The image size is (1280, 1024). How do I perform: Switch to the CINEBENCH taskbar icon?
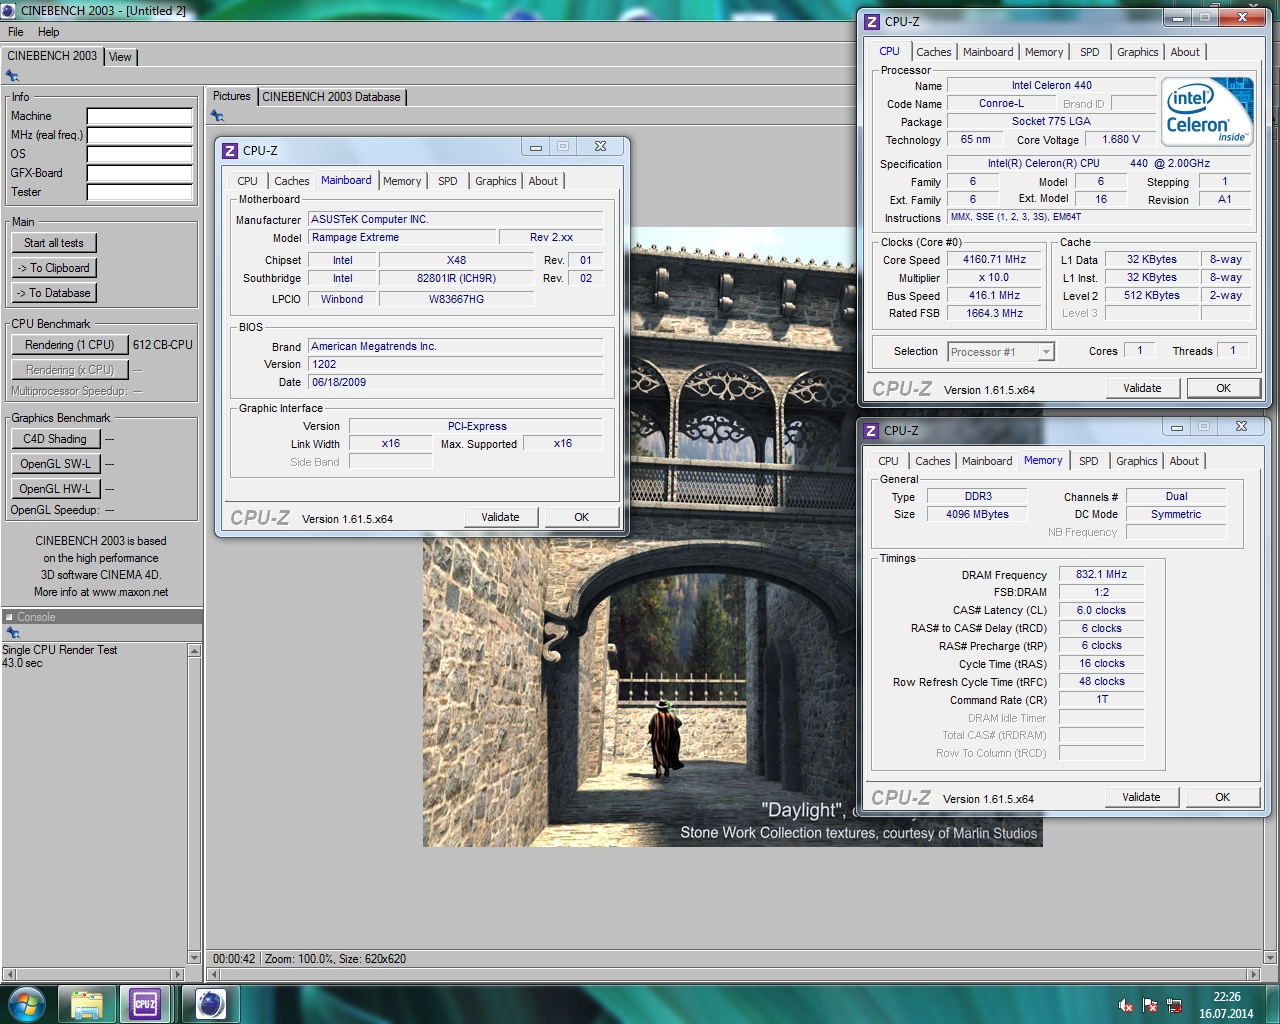pos(209,1004)
